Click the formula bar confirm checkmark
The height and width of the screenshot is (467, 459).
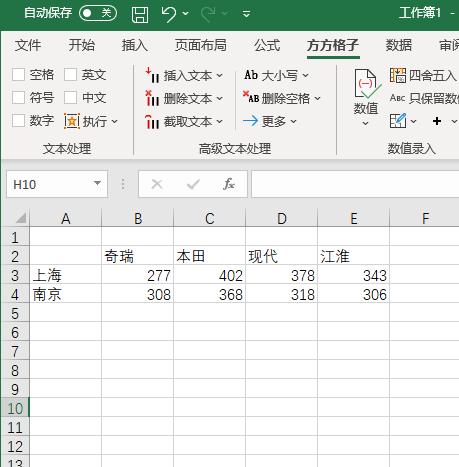point(193,184)
